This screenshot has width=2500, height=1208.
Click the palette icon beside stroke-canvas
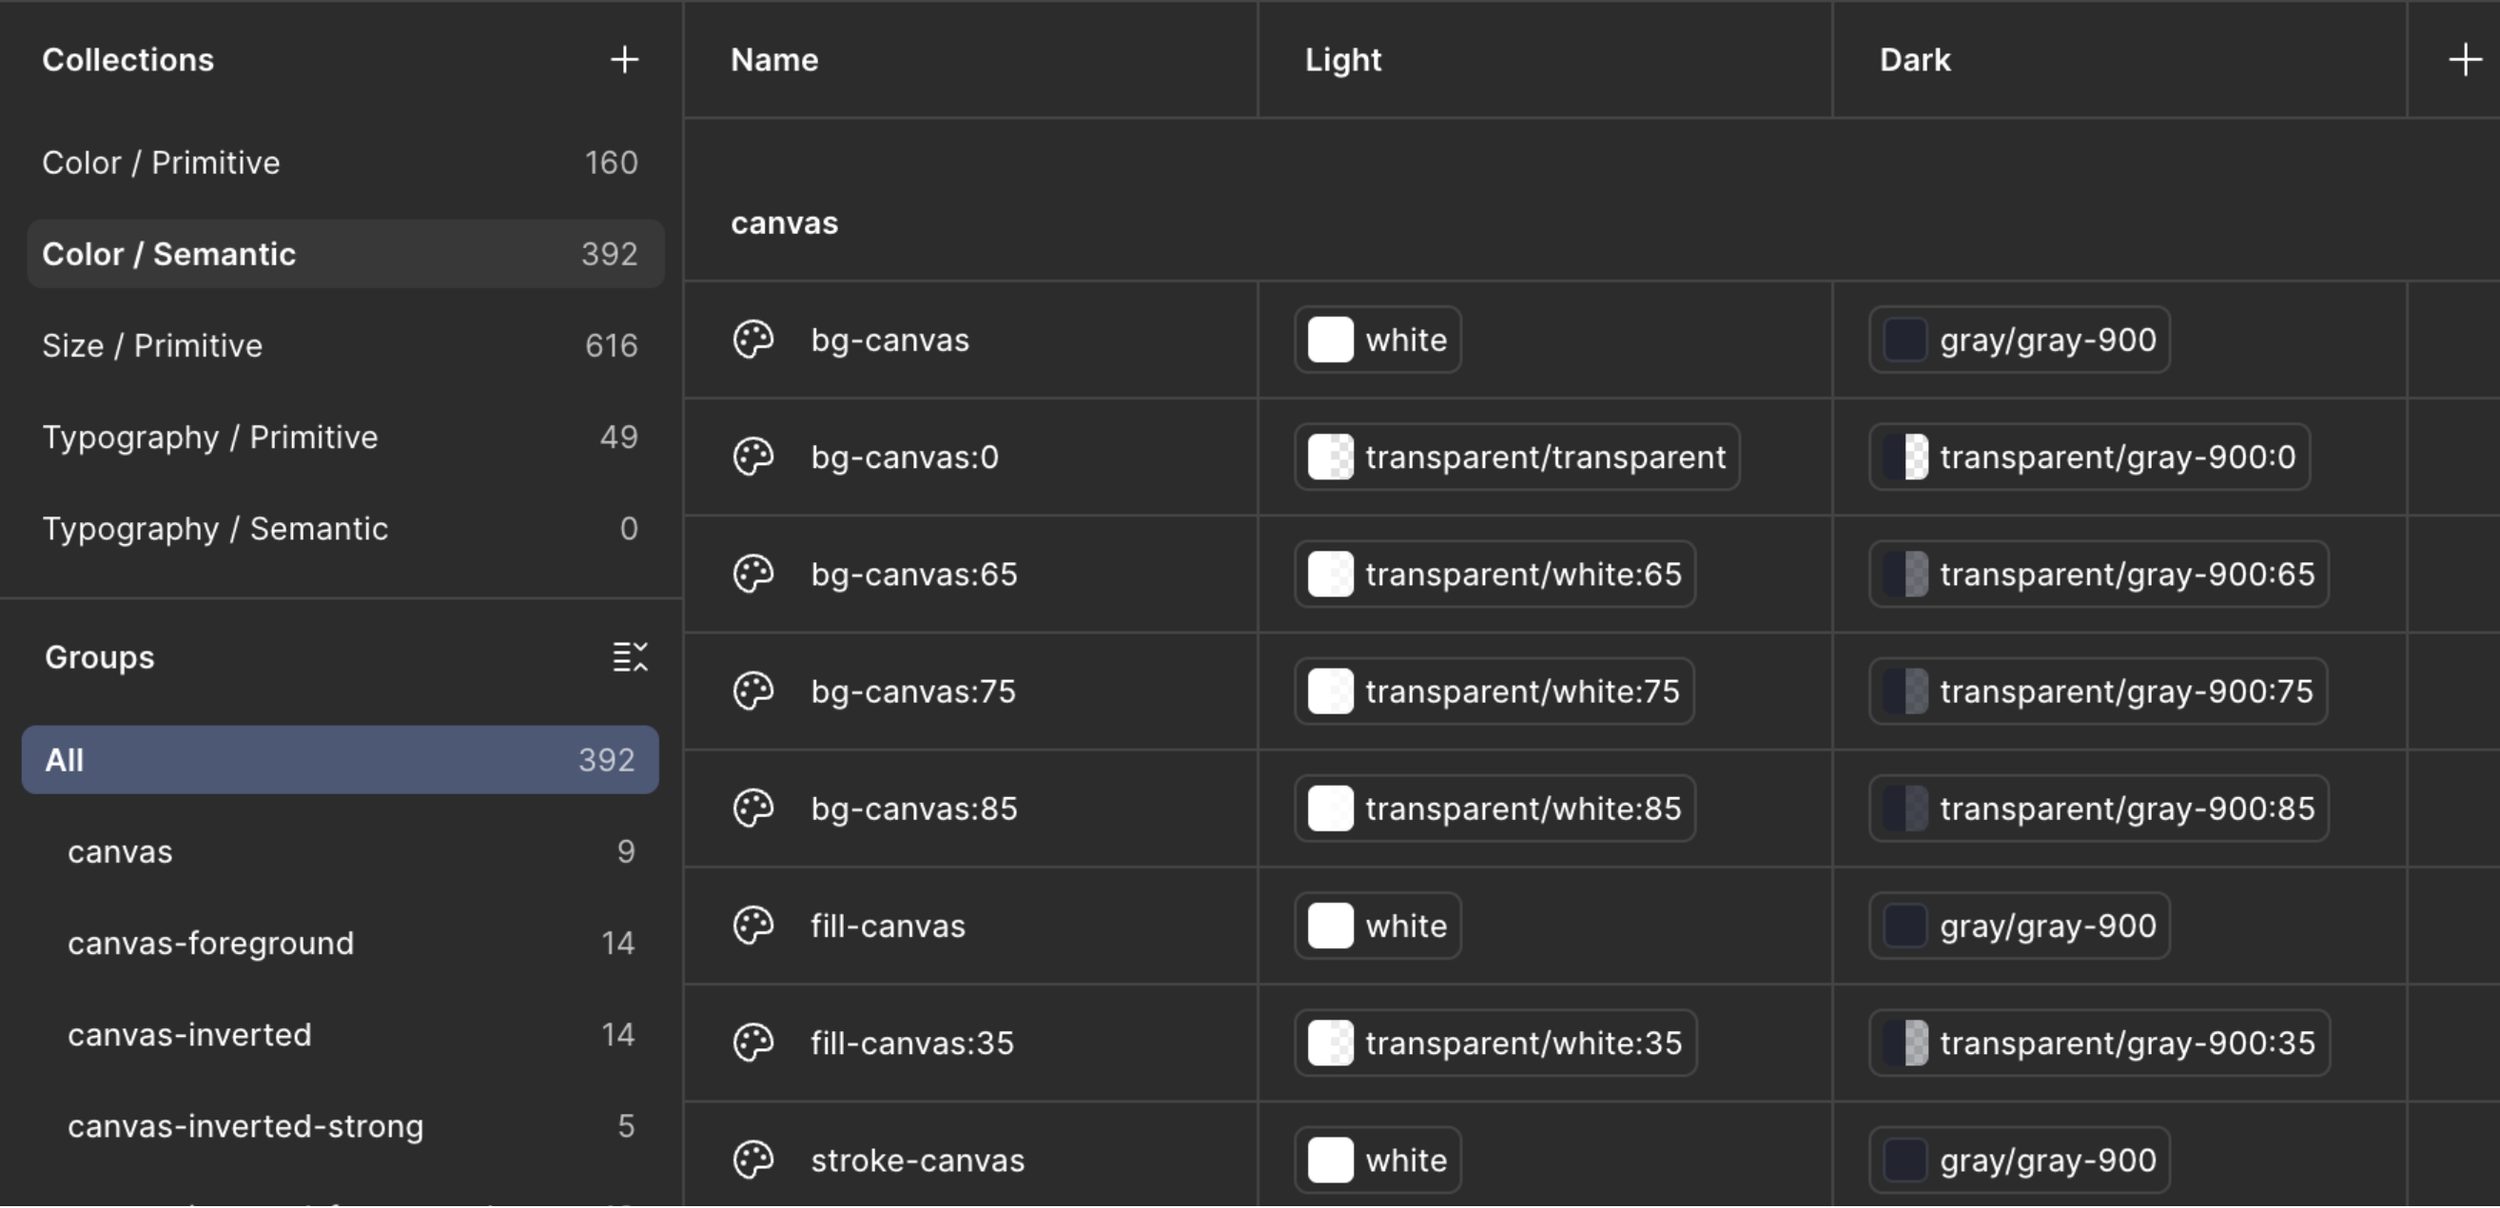pos(753,1160)
